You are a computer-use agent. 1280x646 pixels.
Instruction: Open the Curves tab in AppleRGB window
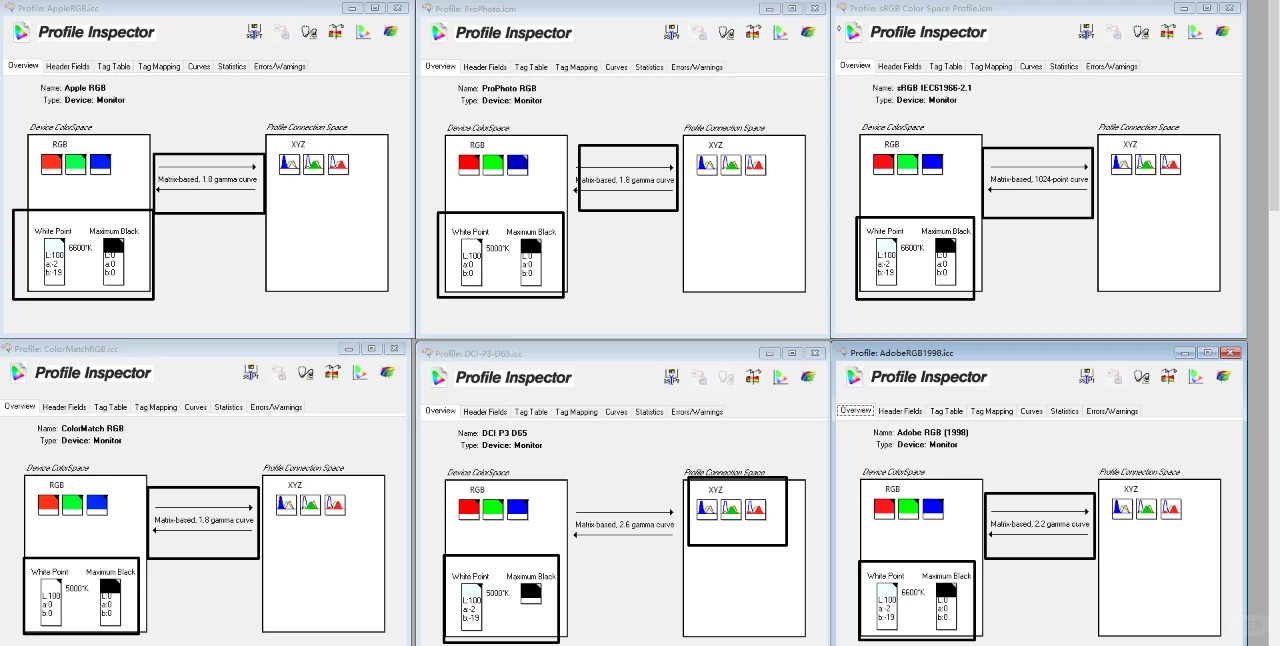point(199,66)
